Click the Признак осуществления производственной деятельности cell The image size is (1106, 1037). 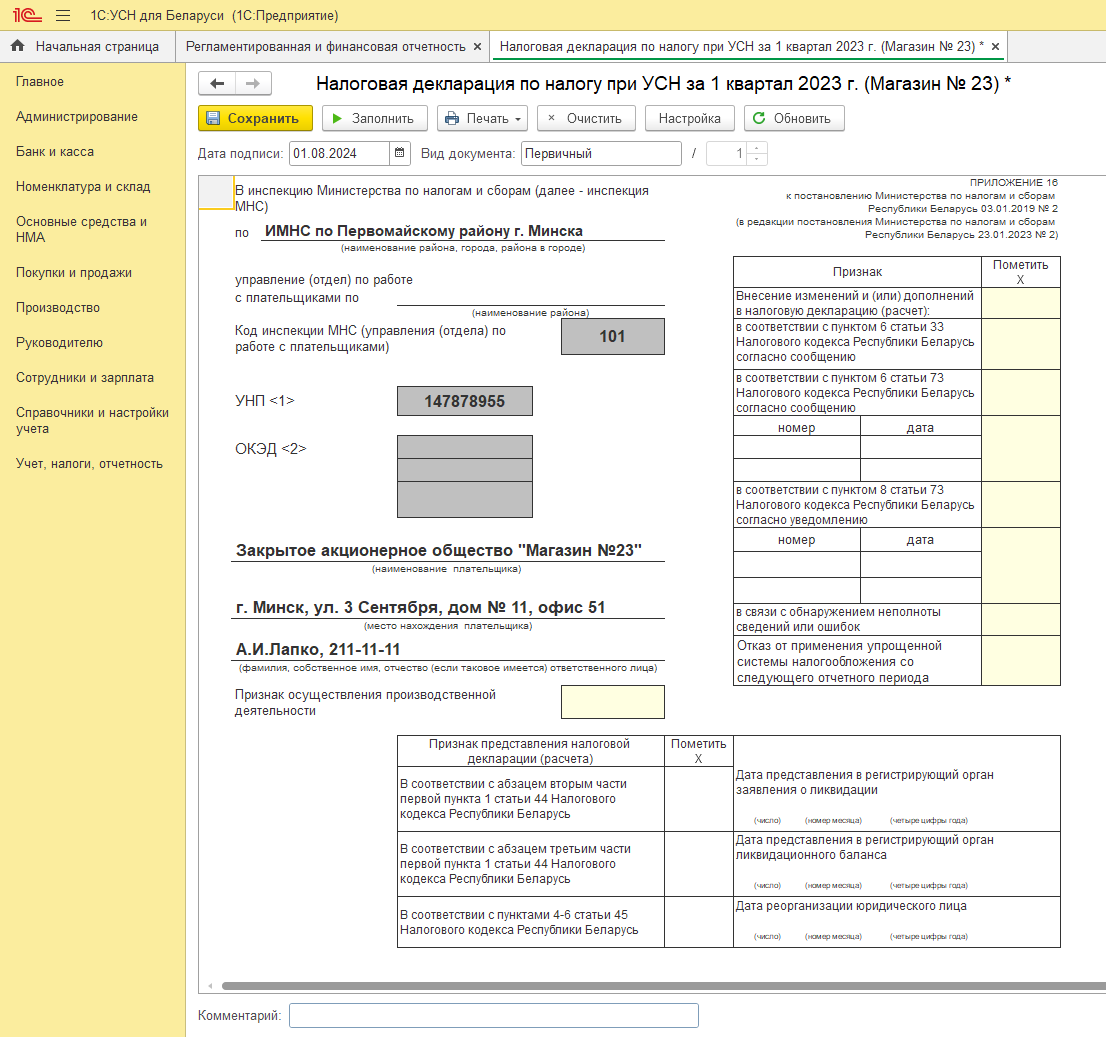coord(612,702)
